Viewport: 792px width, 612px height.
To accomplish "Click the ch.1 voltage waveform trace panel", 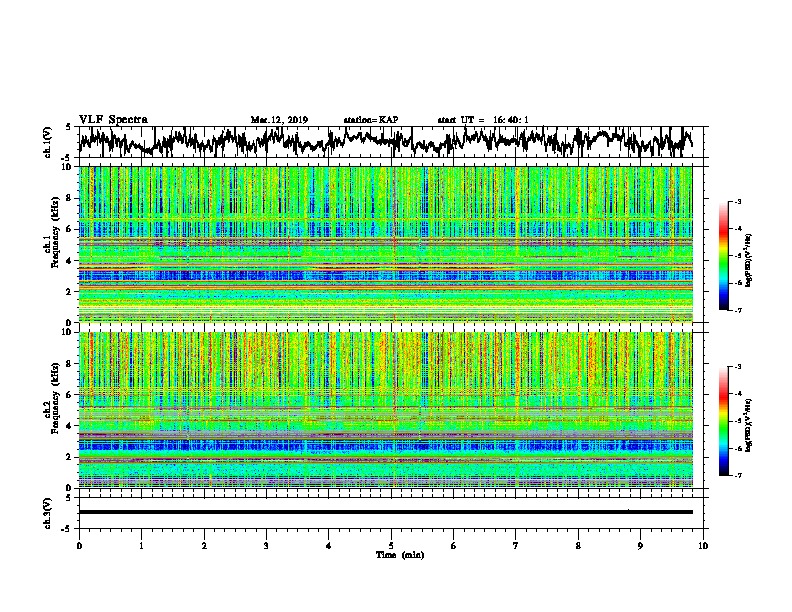I will 391,142.
